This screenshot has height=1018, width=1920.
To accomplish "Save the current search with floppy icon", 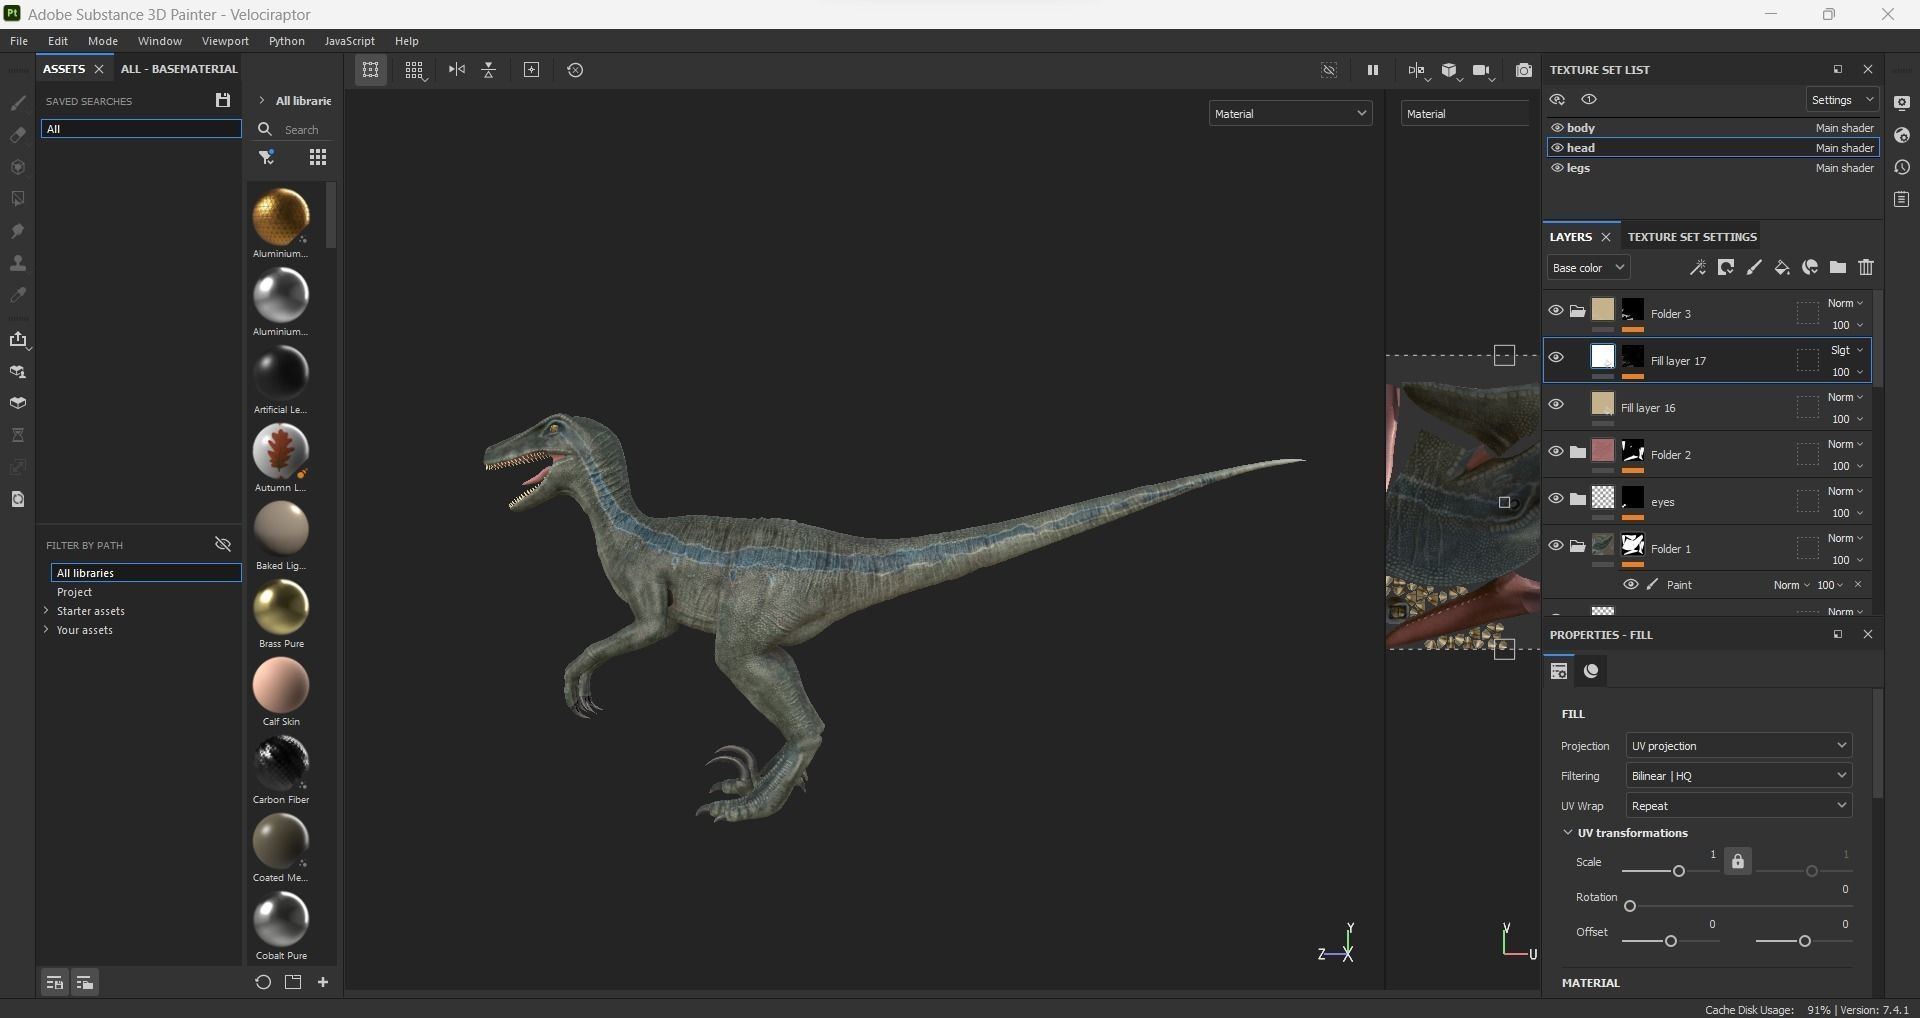I will pos(222,100).
